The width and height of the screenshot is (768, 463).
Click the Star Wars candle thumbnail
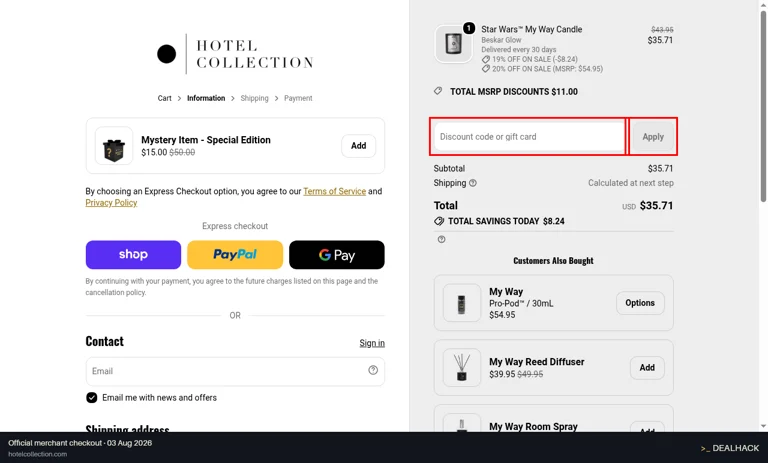453,44
